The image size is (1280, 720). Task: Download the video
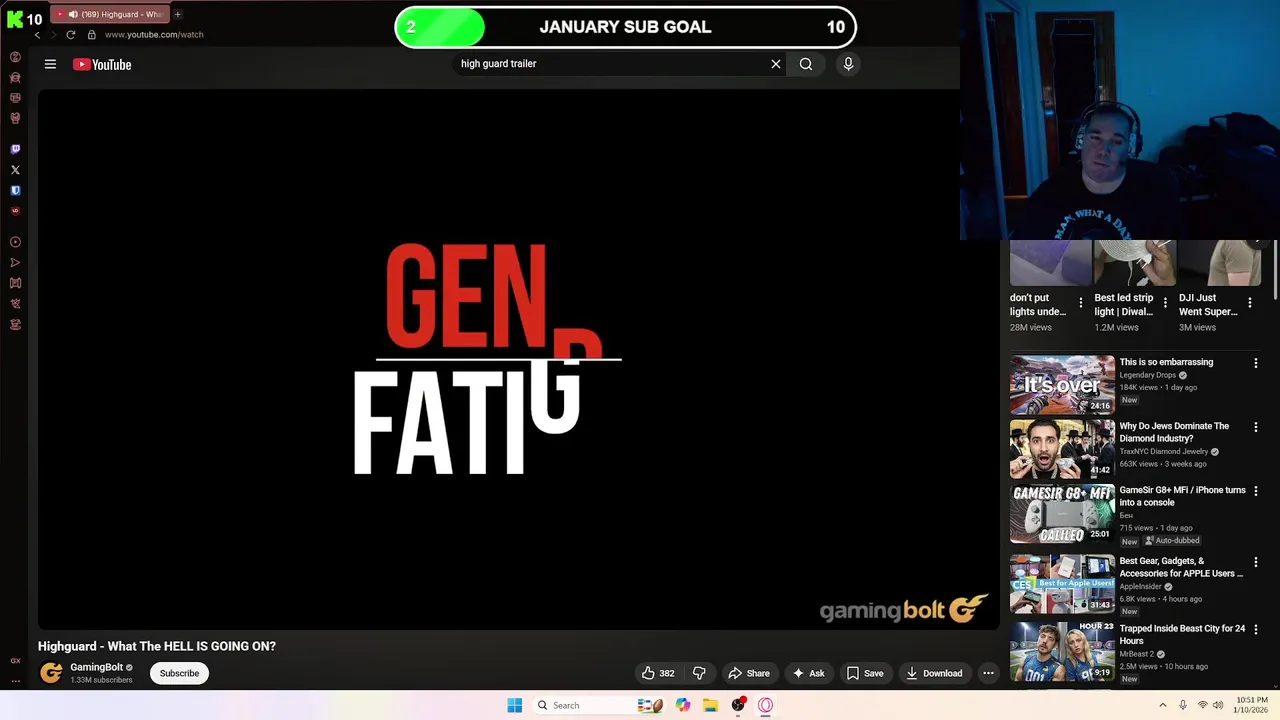coord(934,673)
